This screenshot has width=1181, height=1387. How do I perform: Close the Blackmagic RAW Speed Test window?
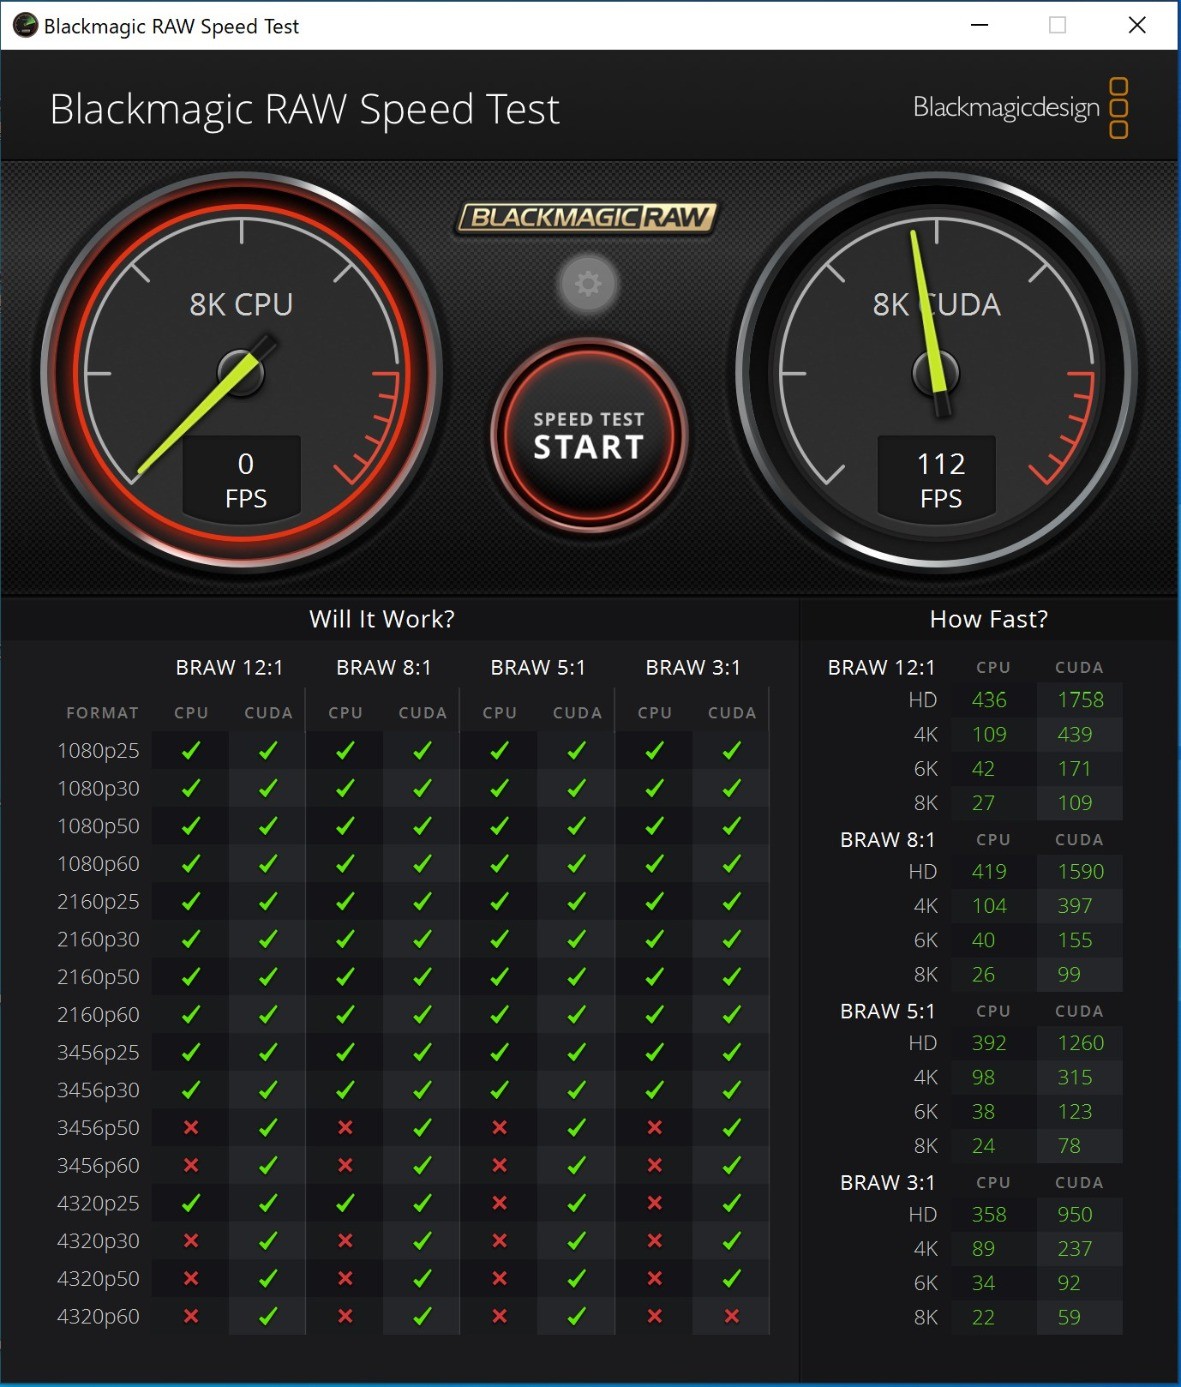[x=1137, y=25]
